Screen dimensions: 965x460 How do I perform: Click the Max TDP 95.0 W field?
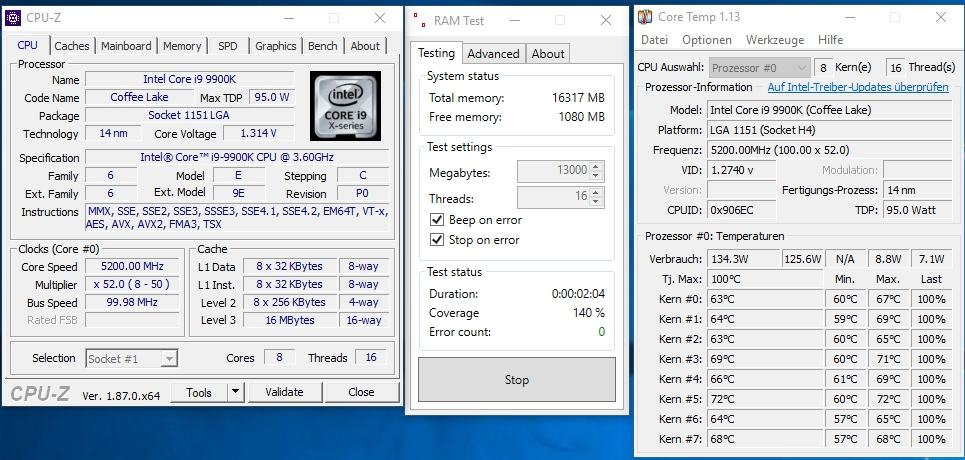271,97
